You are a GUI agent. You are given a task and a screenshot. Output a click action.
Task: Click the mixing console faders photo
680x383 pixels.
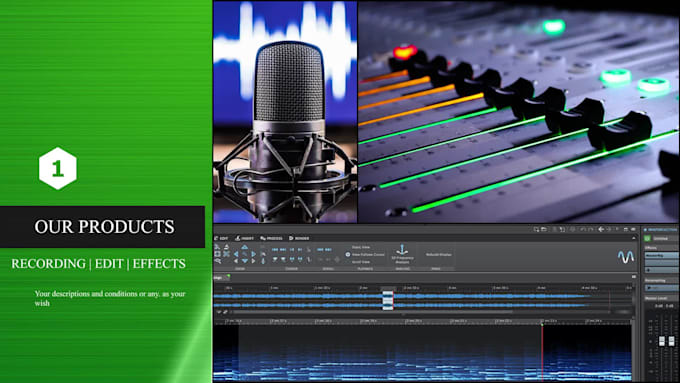(x=519, y=112)
